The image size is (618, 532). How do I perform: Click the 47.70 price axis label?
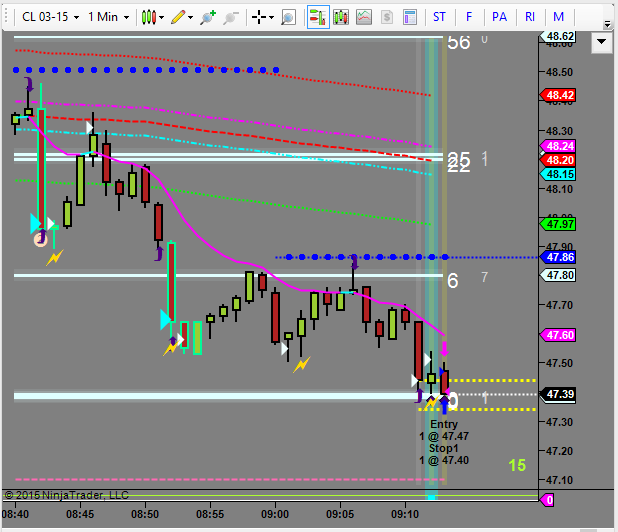click(x=559, y=305)
